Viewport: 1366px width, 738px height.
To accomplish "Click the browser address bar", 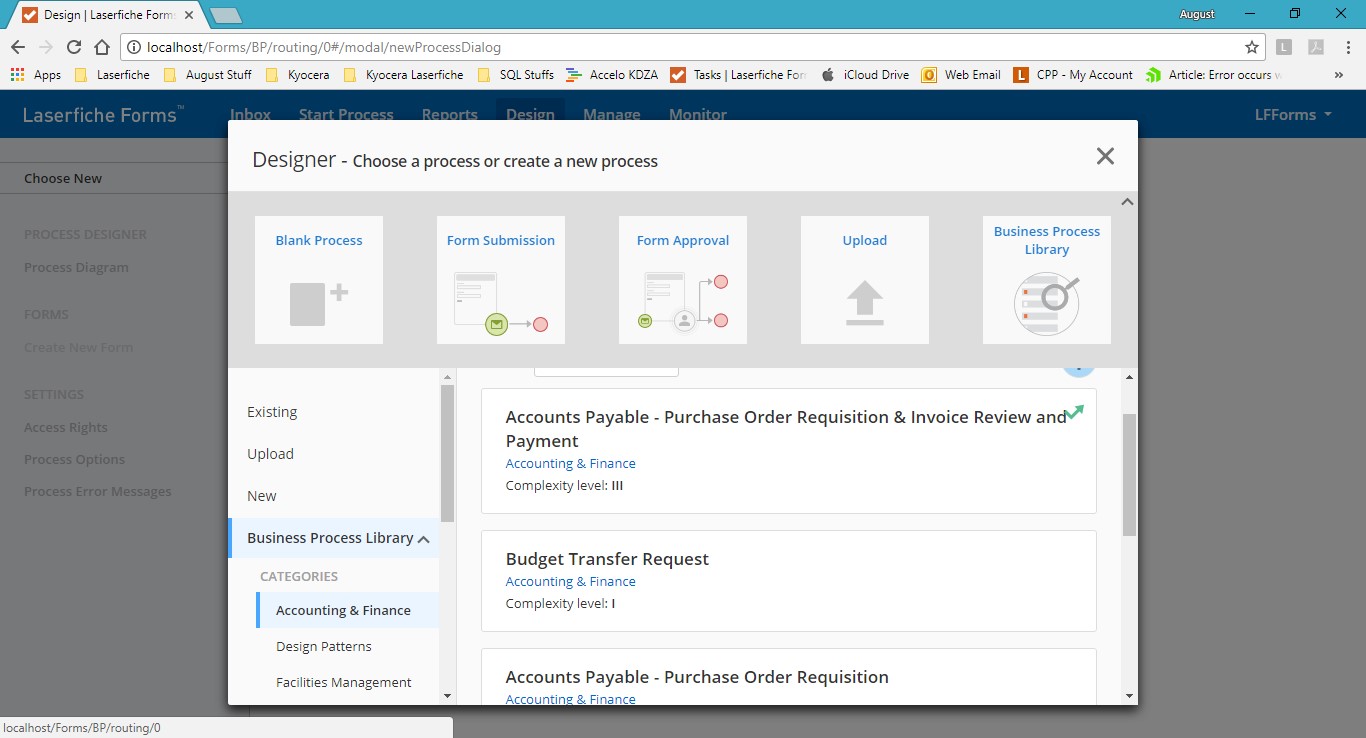I will click(x=691, y=47).
